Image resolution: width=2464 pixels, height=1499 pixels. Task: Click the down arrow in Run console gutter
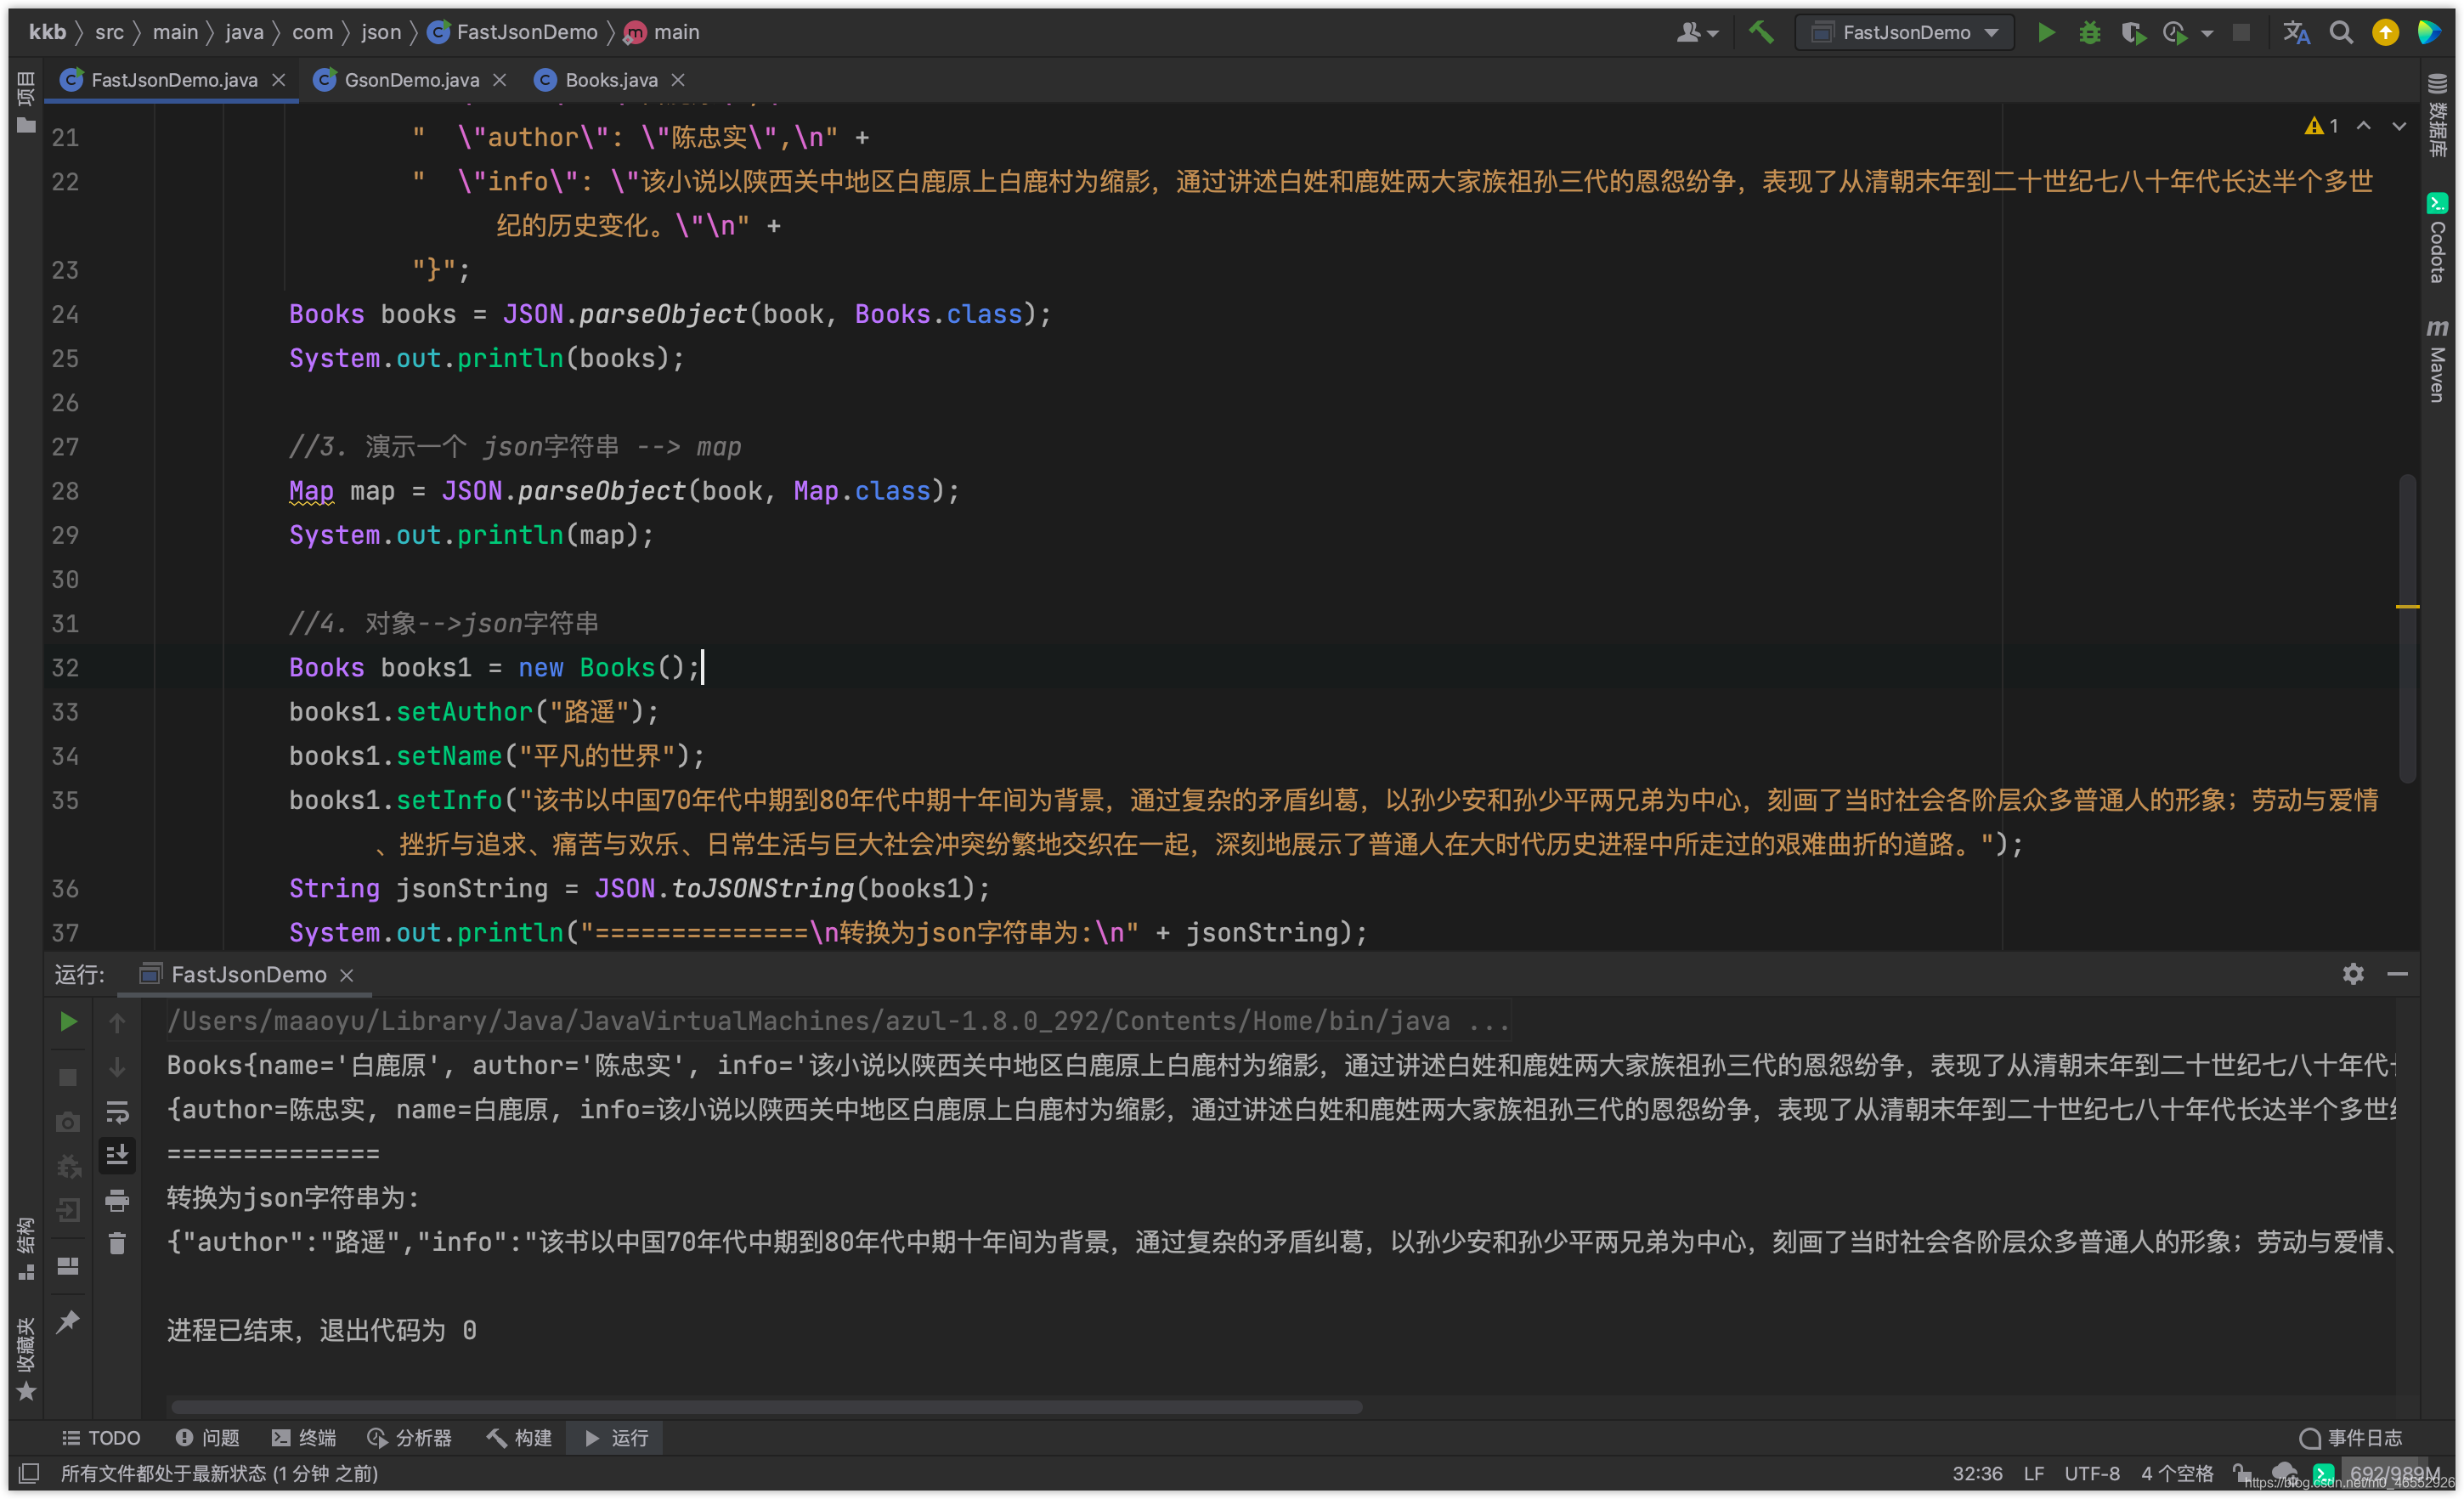pos(117,1067)
